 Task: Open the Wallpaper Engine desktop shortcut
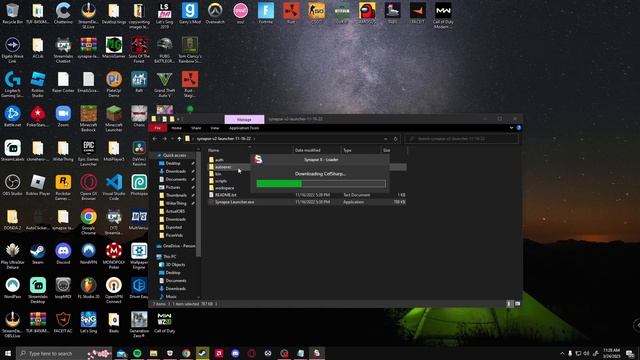coord(139,256)
